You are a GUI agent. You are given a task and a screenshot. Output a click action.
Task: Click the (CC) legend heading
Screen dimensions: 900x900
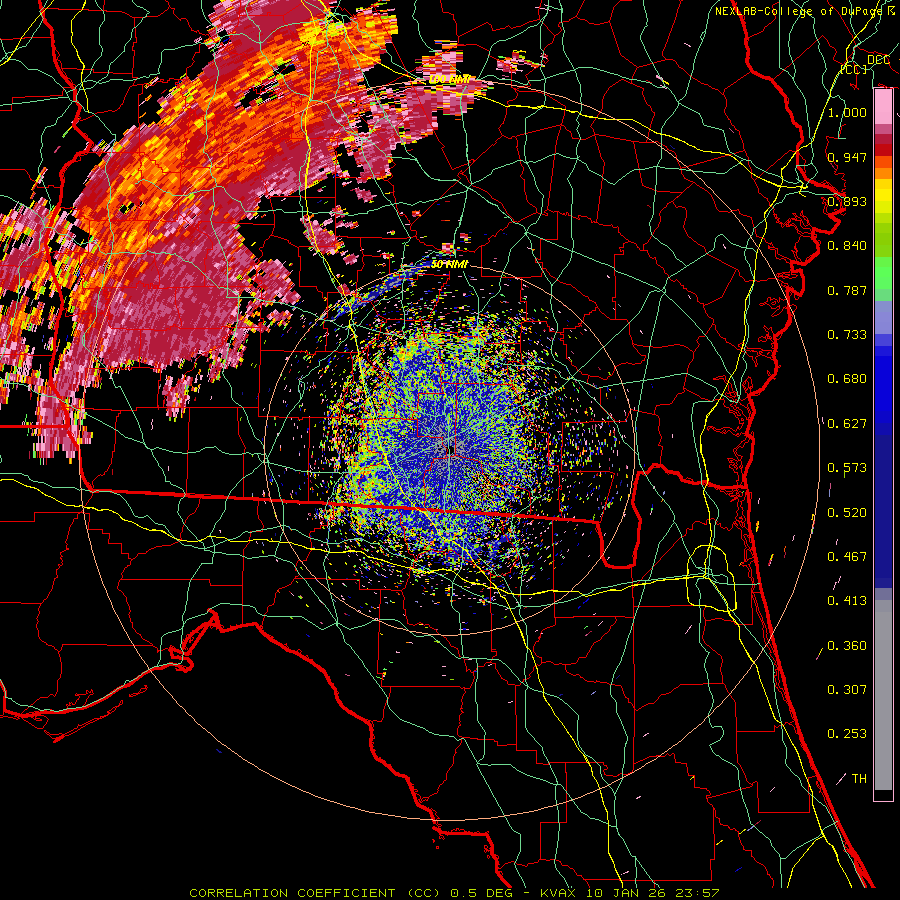tap(854, 69)
